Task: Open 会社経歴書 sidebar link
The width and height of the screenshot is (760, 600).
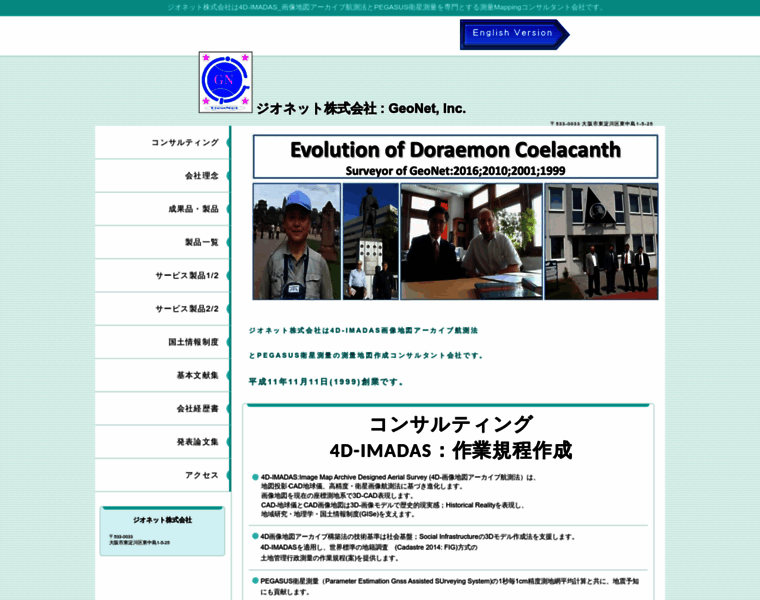Action: (x=162, y=409)
